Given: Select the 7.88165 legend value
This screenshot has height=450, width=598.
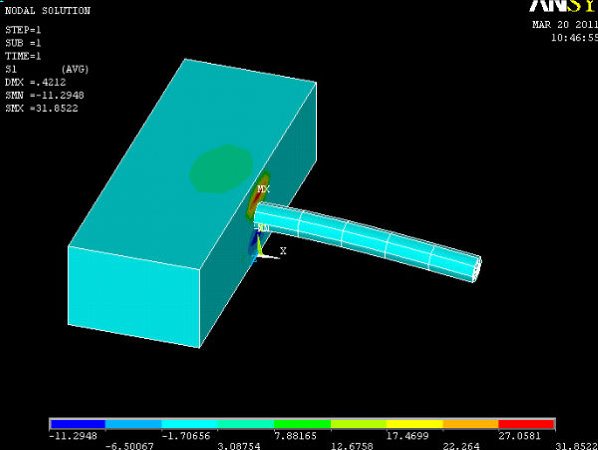Looking at the screenshot, I should tap(296, 436).
